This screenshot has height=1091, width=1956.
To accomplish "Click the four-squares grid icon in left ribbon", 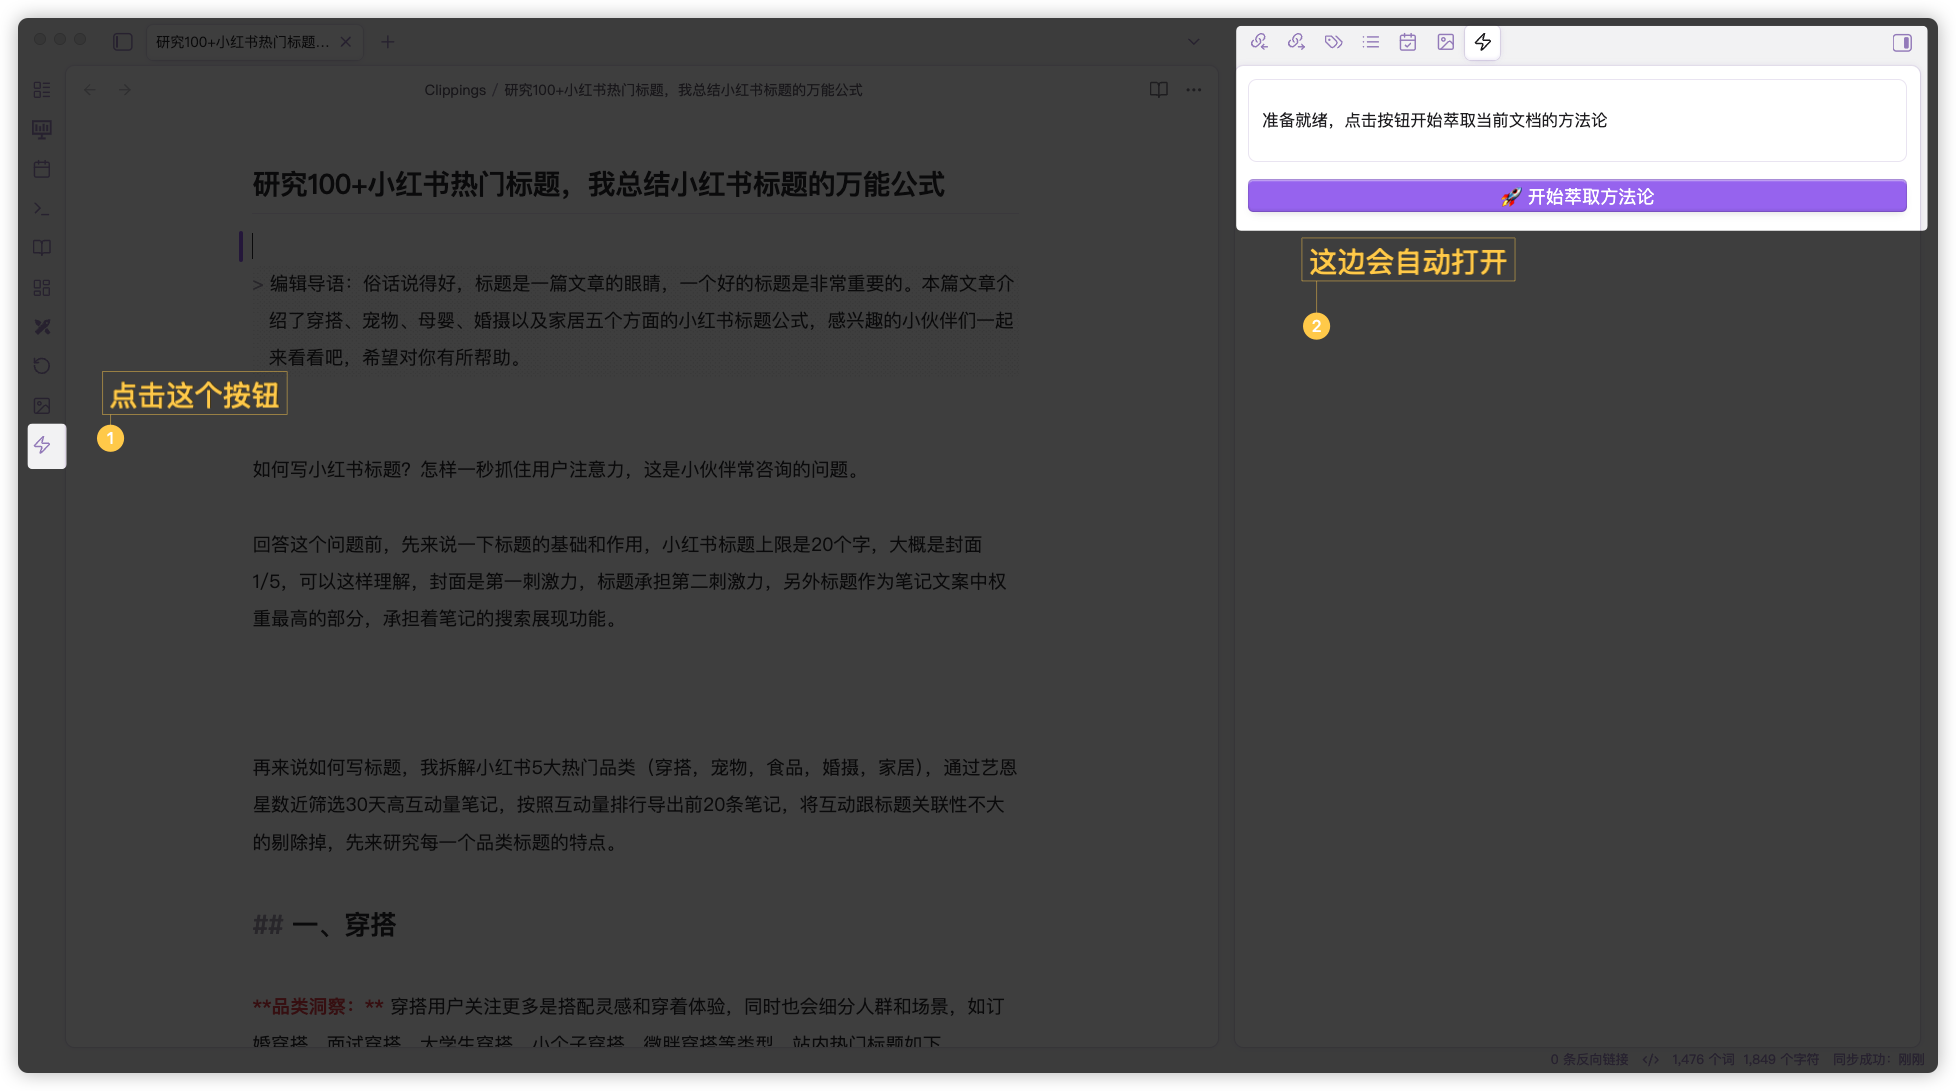I will click(x=42, y=288).
